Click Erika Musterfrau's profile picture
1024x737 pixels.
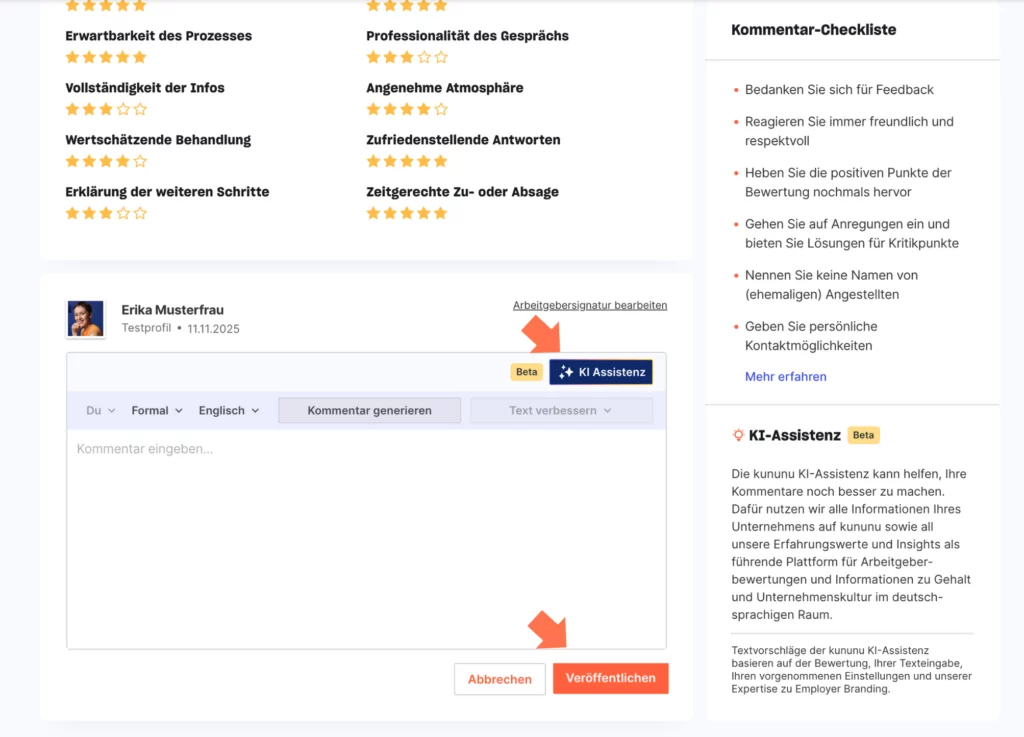point(85,319)
